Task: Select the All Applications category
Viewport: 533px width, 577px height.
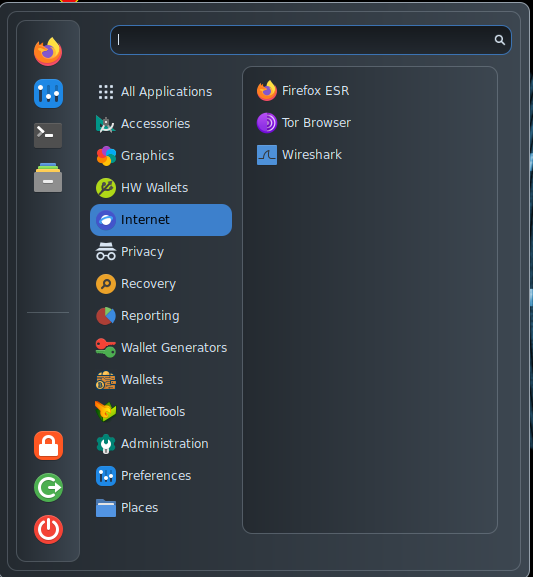Action: pyautogui.click(x=161, y=92)
